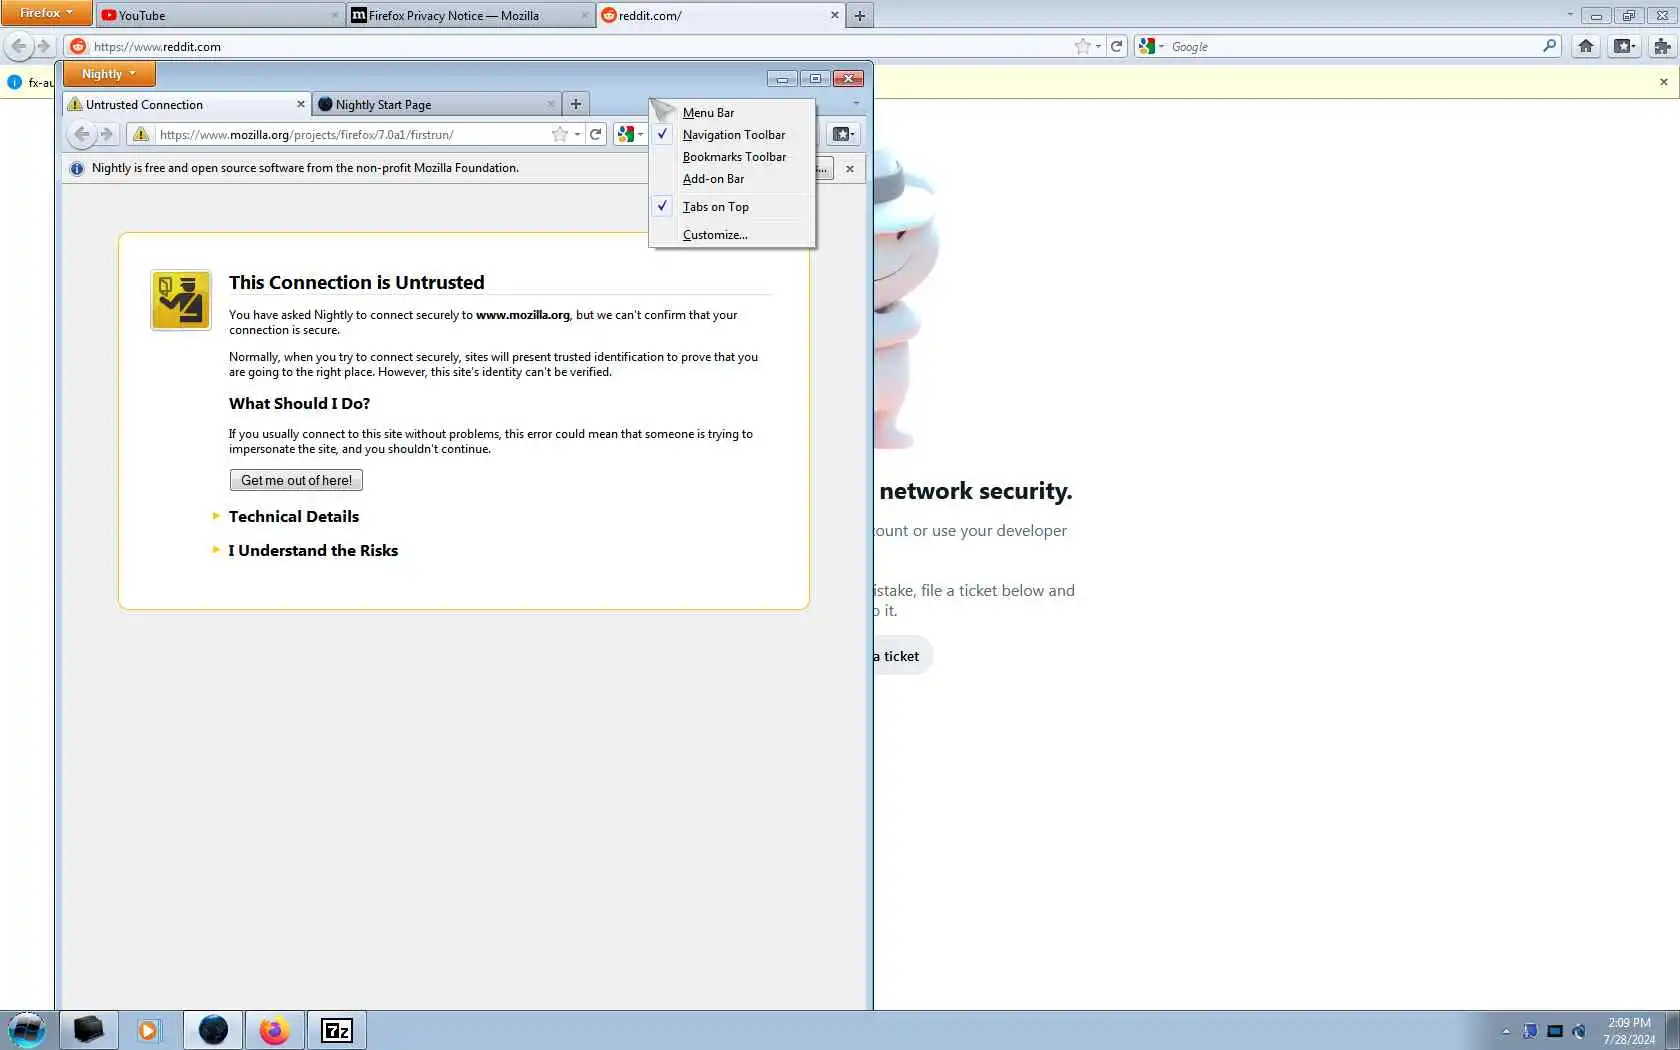Open the history dropdown in Nightly's address bar
1680x1050 pixels.
click(578, 134)
